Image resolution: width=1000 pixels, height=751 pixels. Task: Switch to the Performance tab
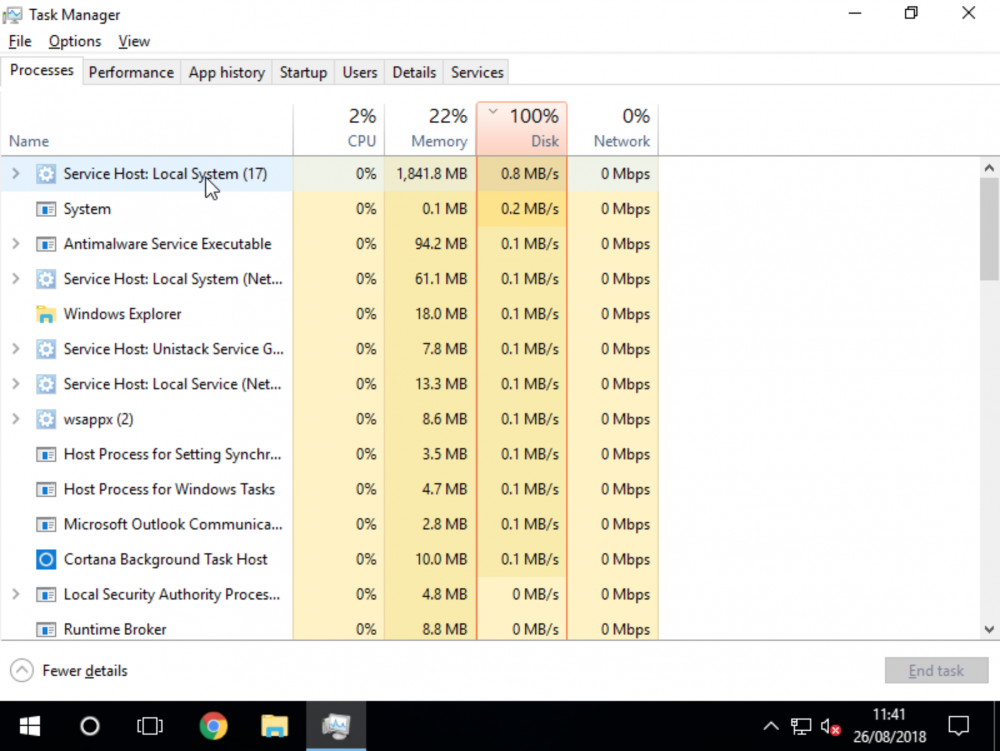131,73
